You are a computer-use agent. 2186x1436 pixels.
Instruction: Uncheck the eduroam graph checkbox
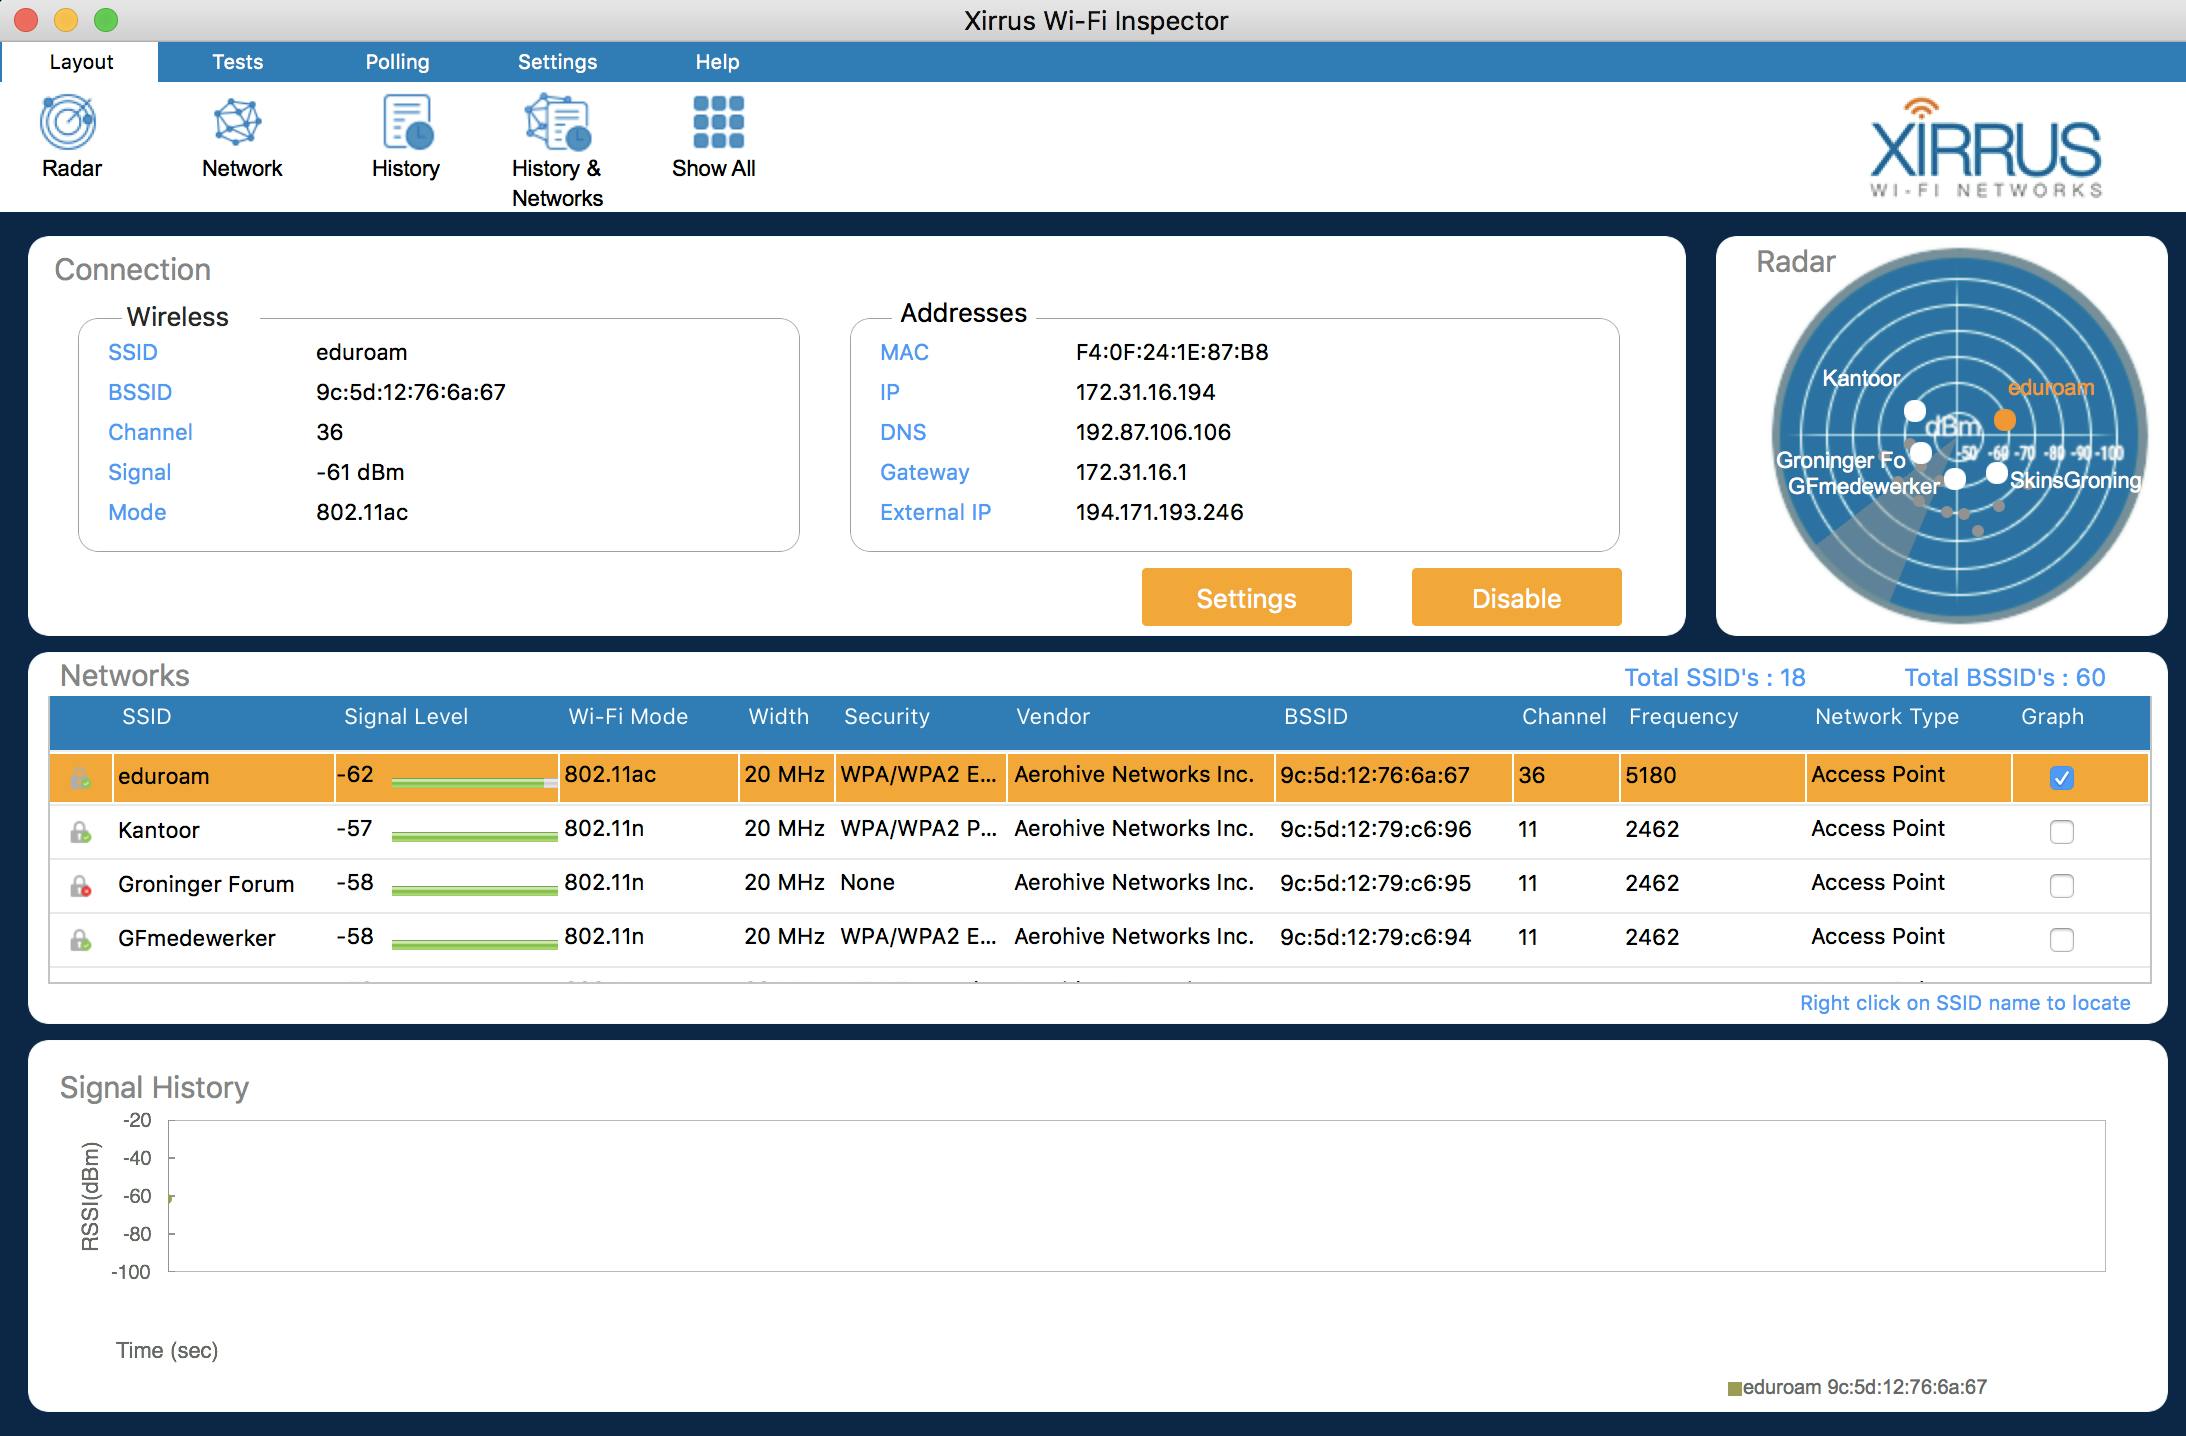2061,778
